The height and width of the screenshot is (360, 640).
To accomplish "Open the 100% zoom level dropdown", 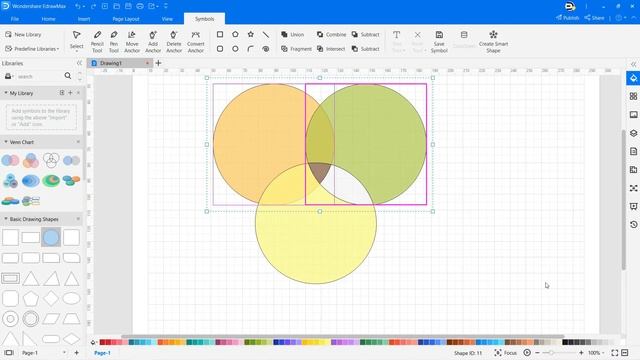I will pos(596,353).
